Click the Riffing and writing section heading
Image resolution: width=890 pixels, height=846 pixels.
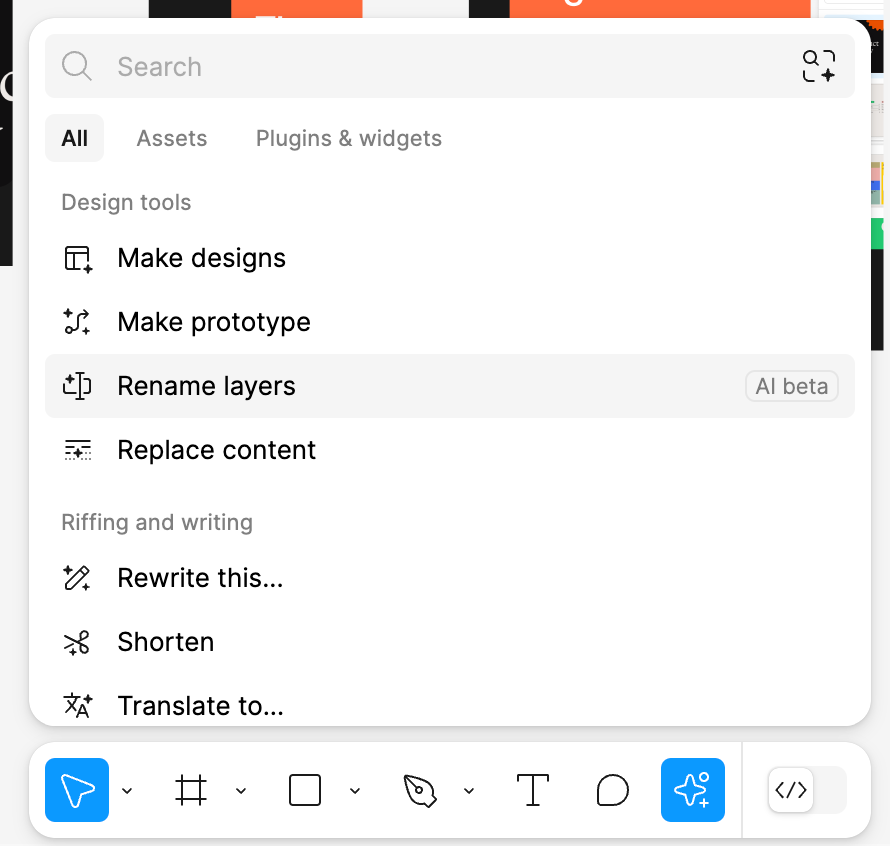tap(157, 522)
